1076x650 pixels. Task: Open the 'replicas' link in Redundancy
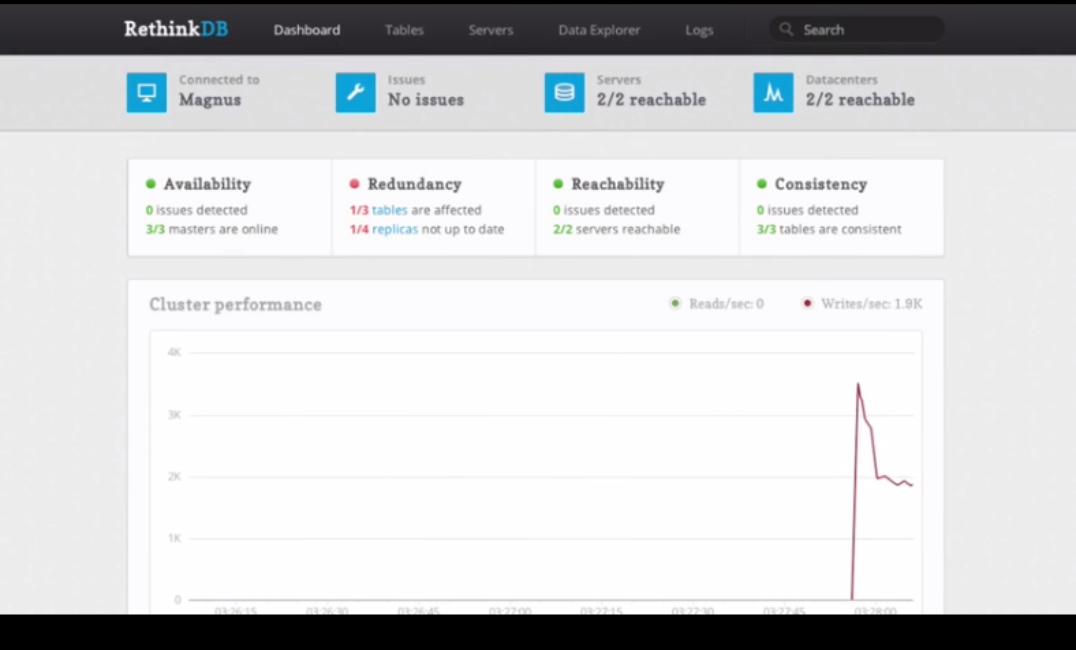395,229
